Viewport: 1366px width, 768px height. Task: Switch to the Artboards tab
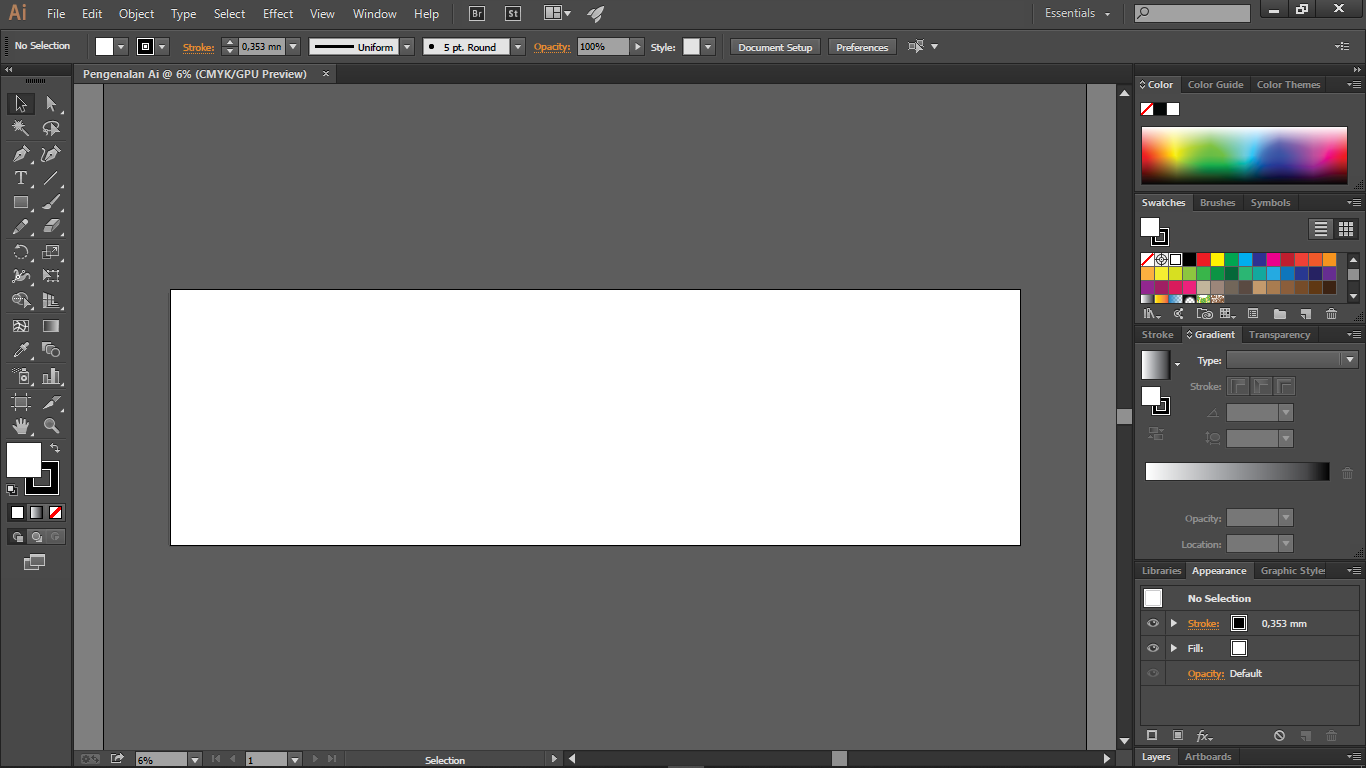coord(1208,757)
